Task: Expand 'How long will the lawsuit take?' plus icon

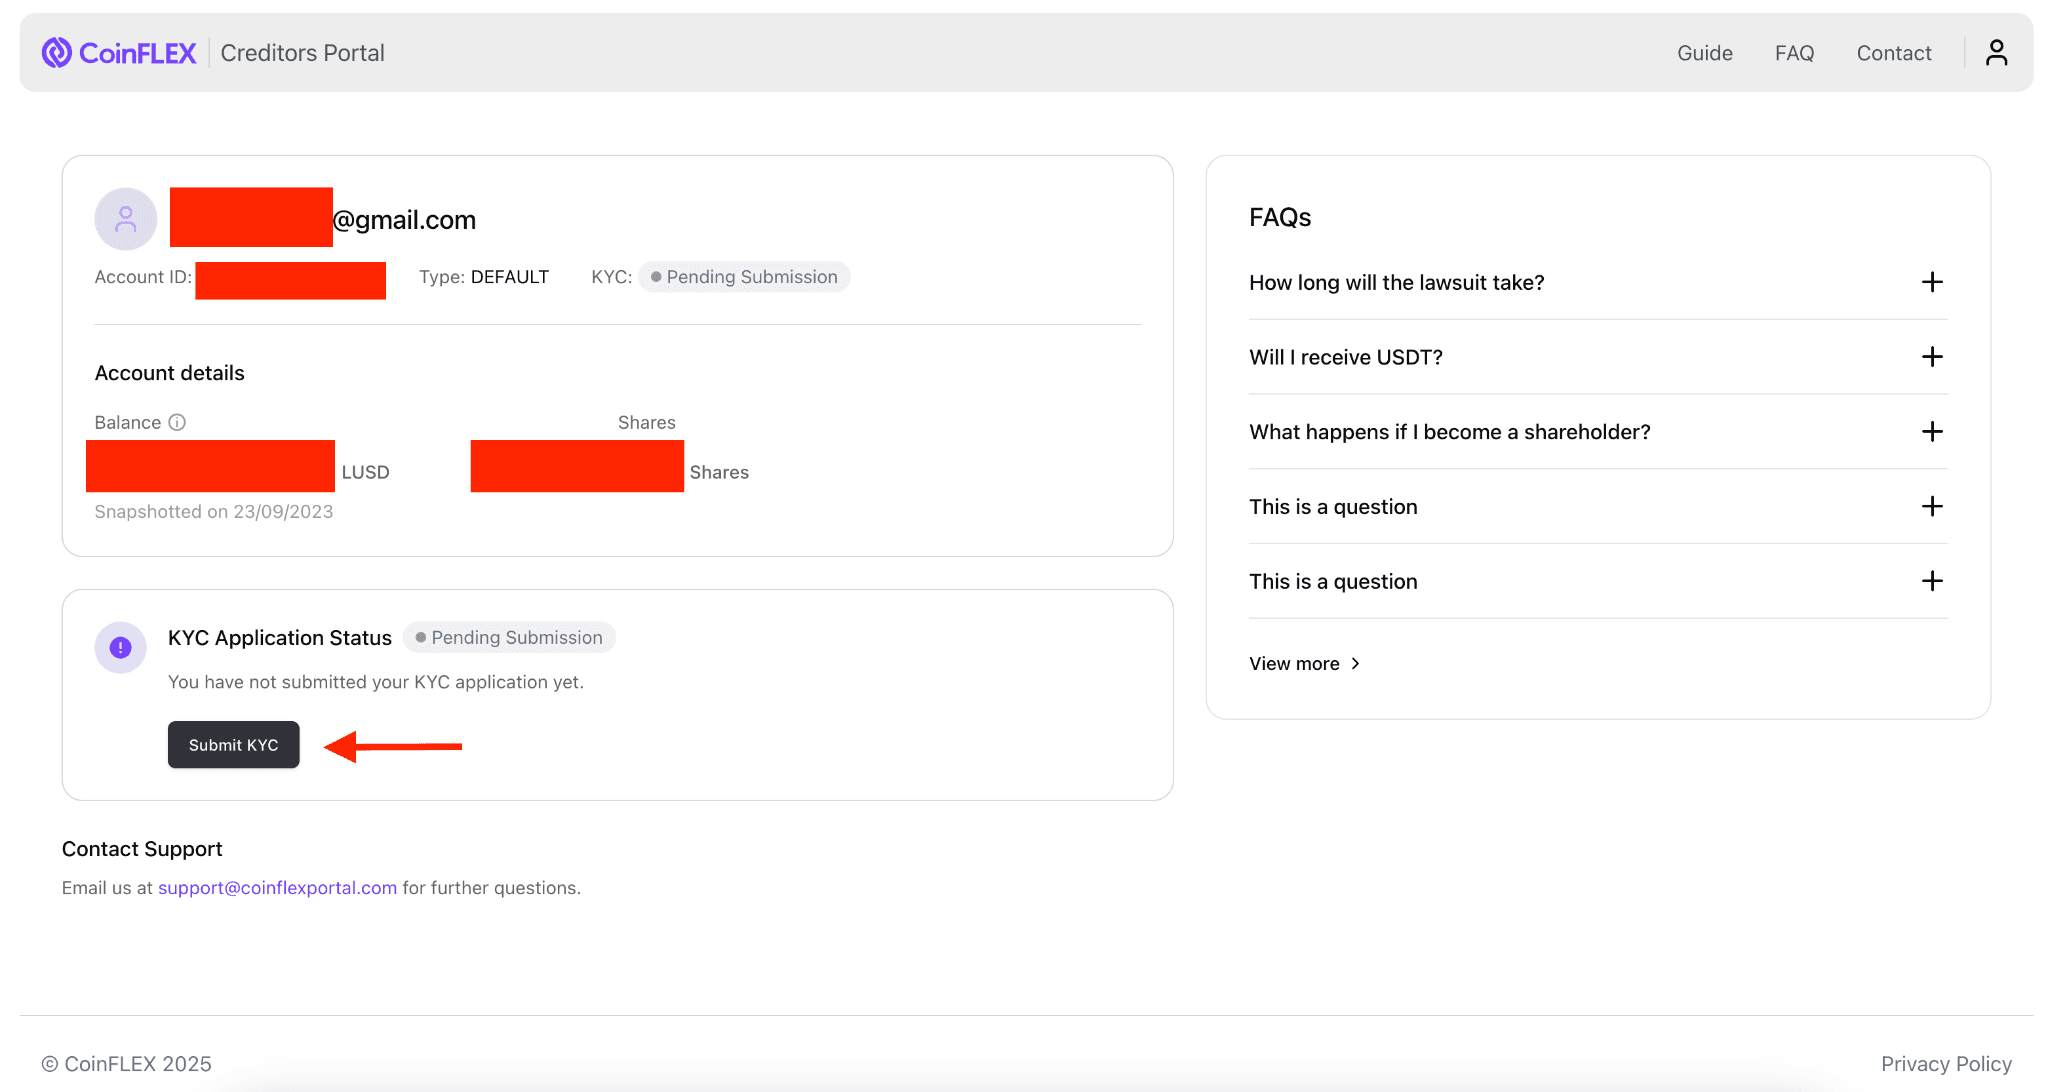Action: pos(1932,282)
